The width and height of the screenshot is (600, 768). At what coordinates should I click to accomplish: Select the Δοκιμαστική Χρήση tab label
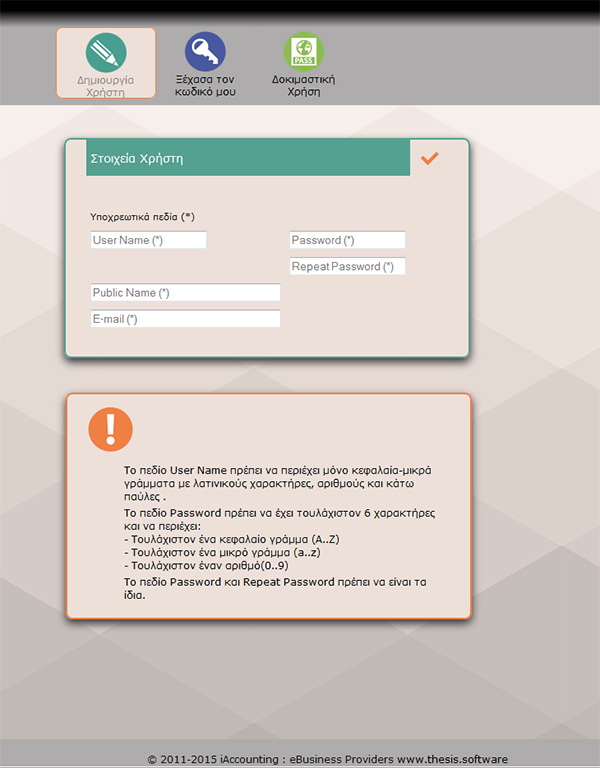[x=303, y=84]
